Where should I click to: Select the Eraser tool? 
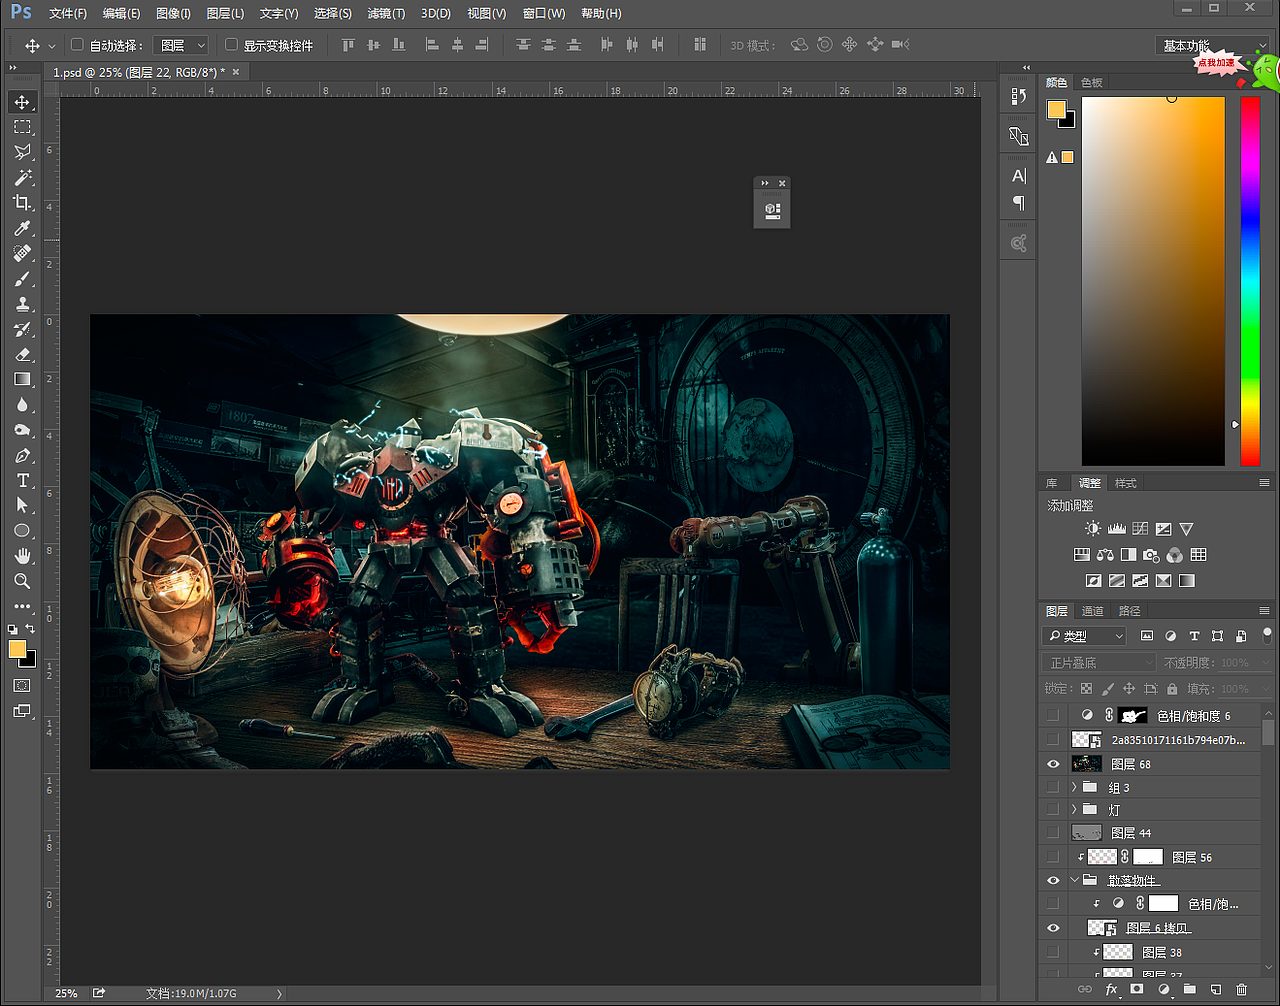(x=22, y=354)
